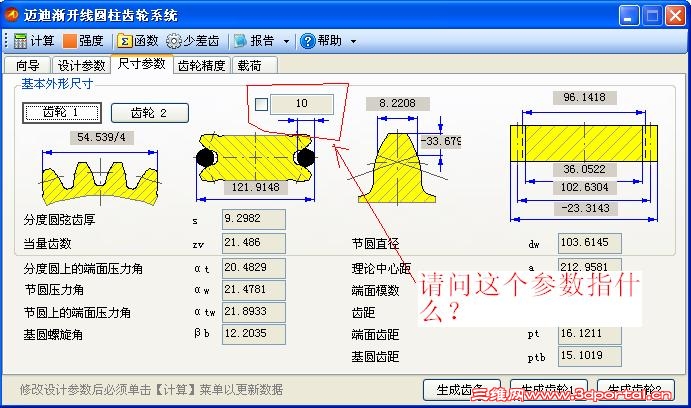Screen dimensions: 691x408
Task: Select the 齿轮 1 button
Action: pyautogui.click(x=62, y=113)
